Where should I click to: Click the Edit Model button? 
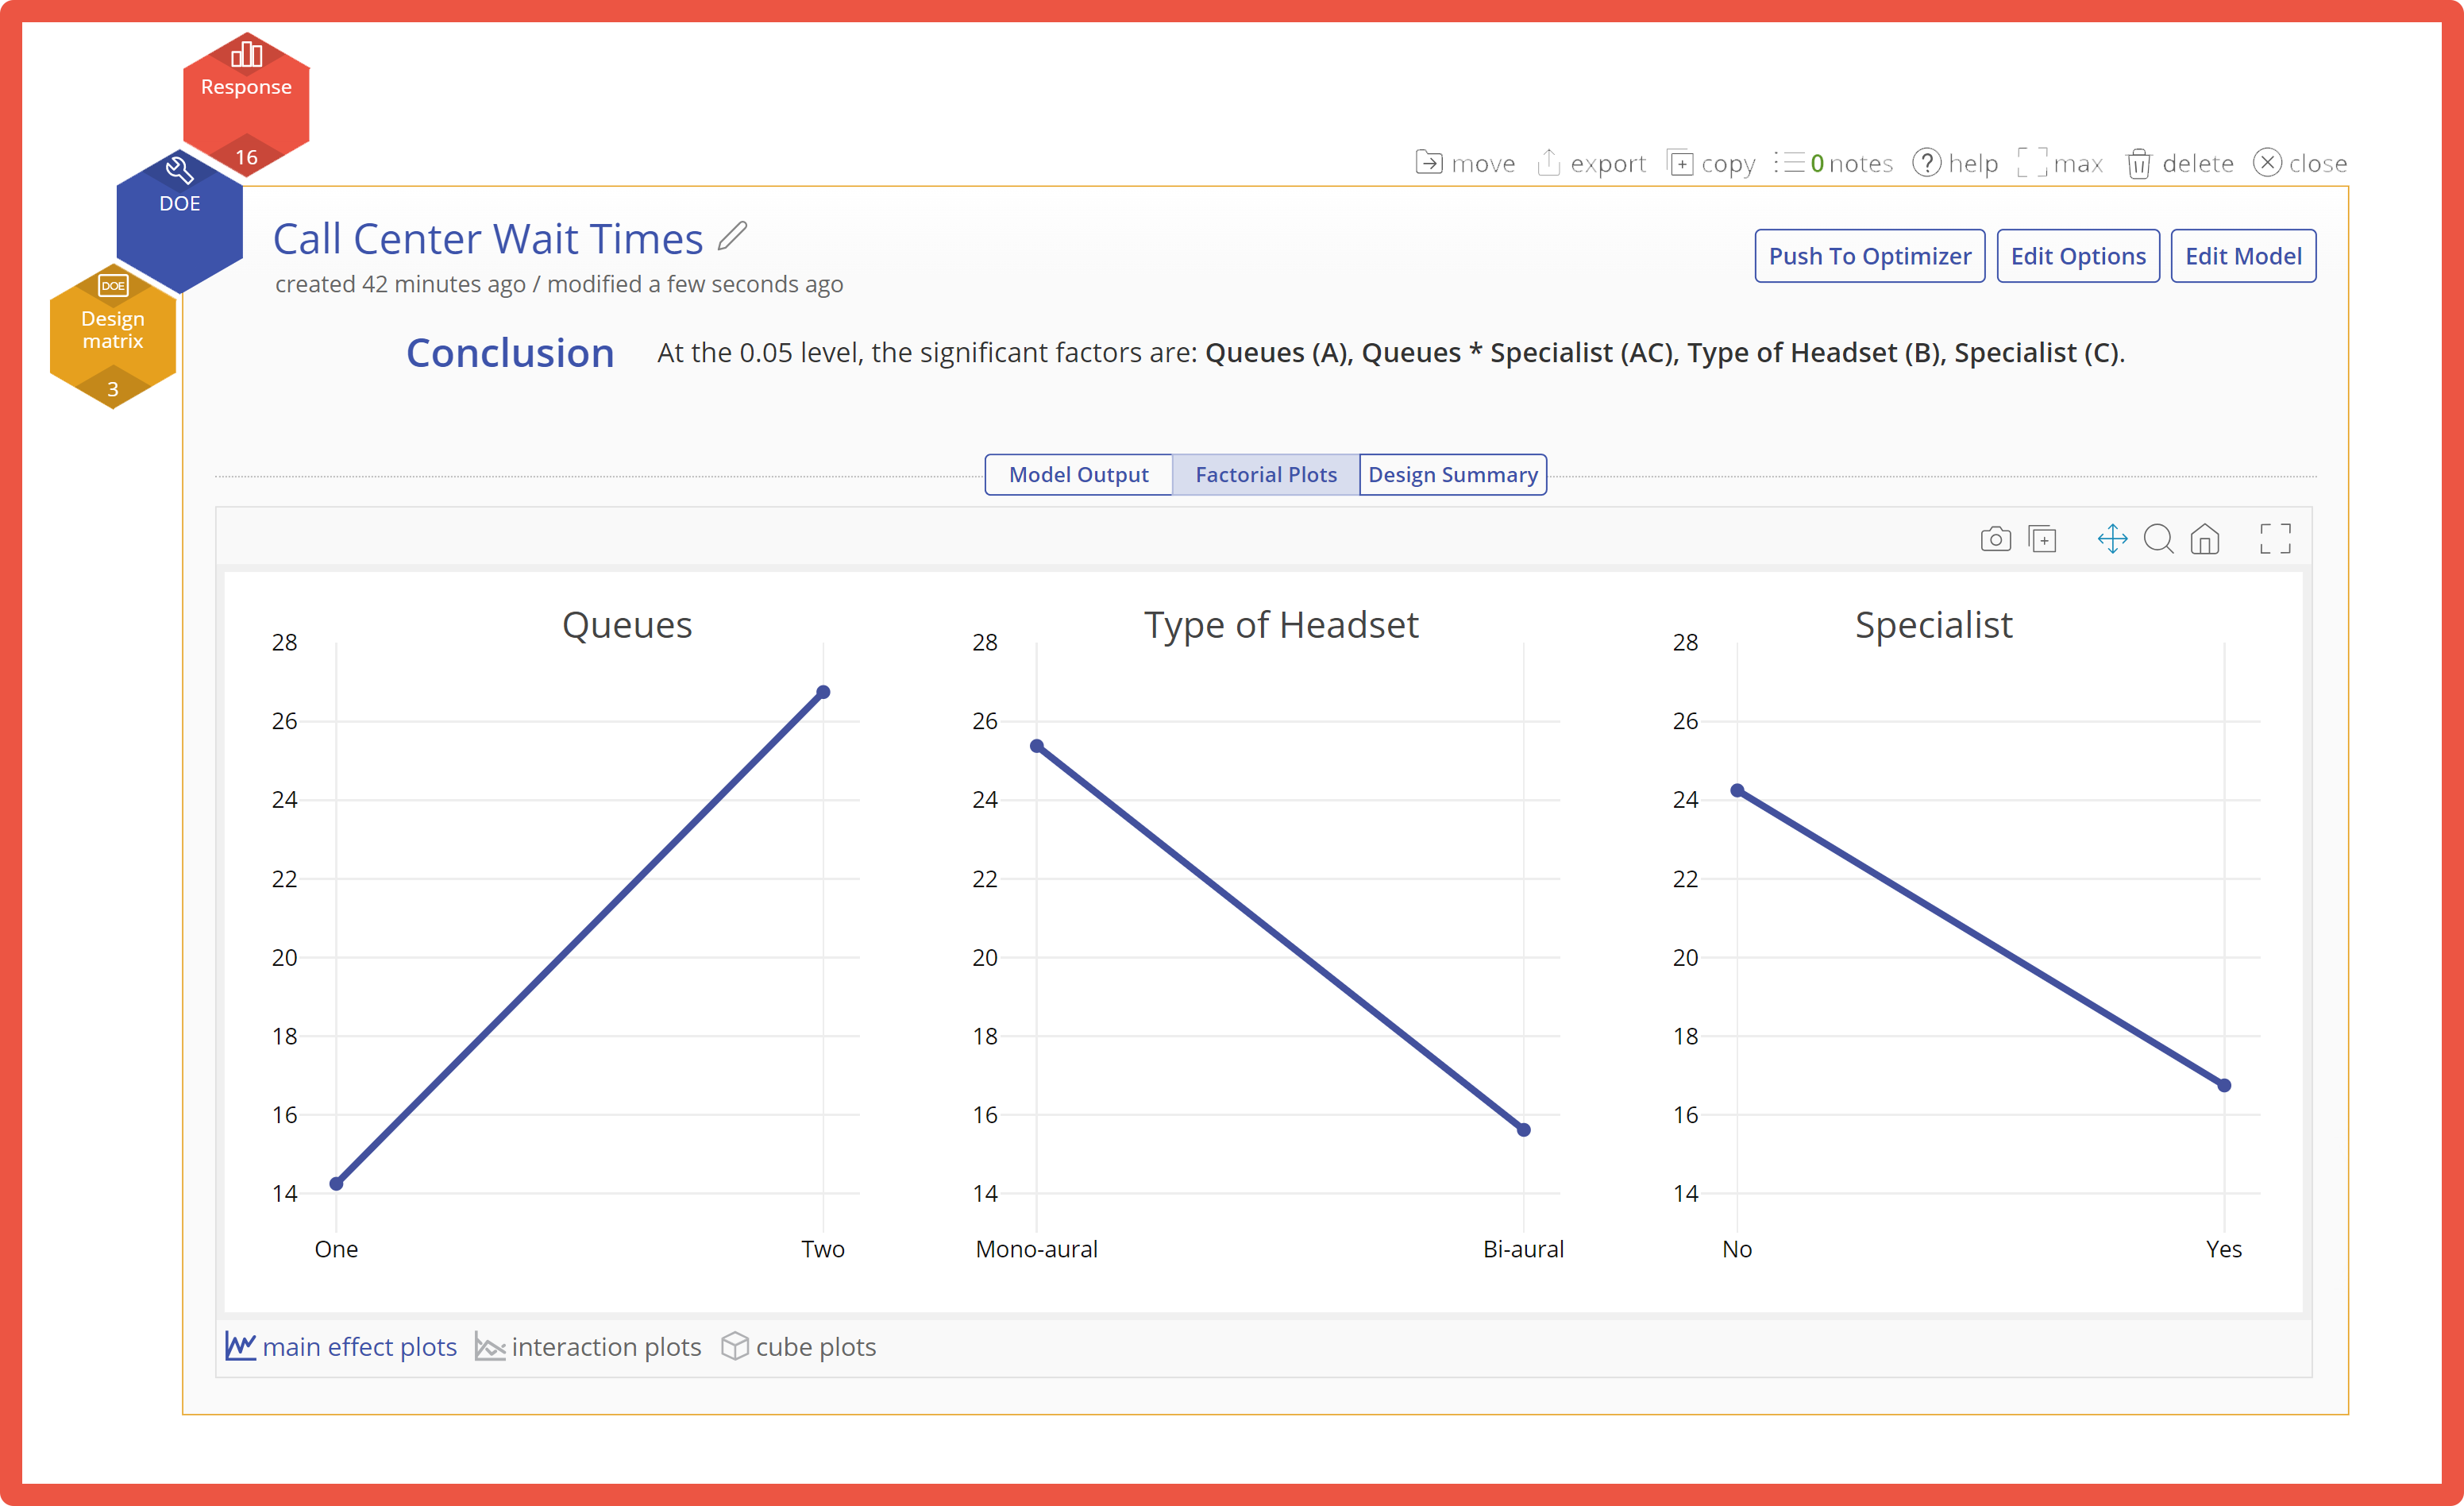point(2242,257)
